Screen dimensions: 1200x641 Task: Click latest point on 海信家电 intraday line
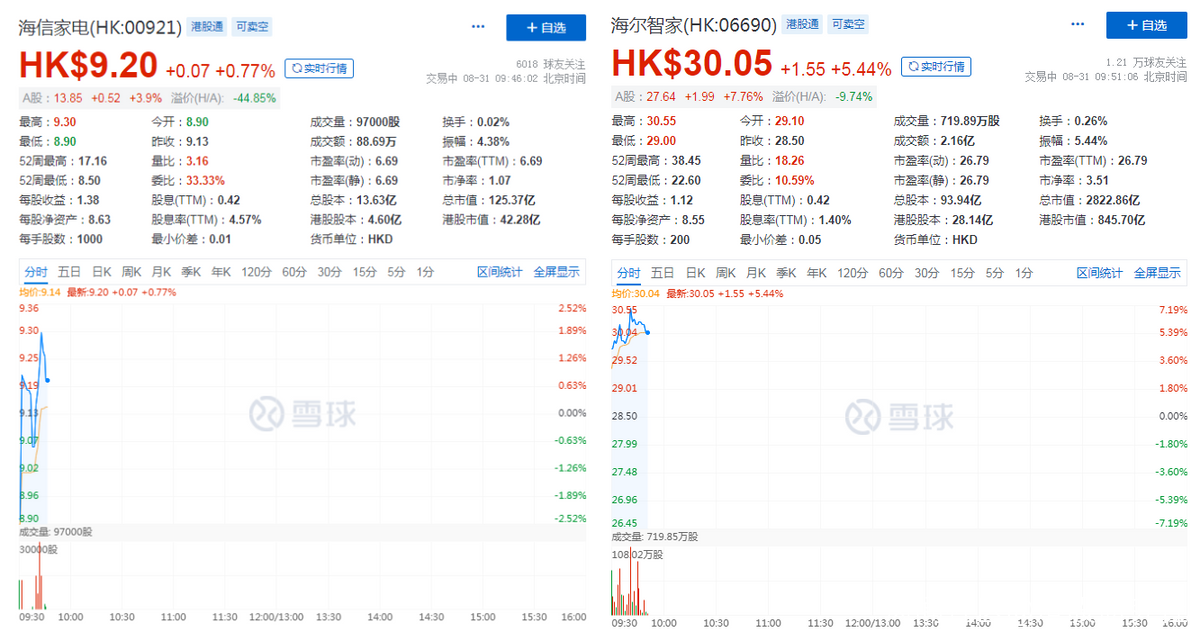pos(48,380)
